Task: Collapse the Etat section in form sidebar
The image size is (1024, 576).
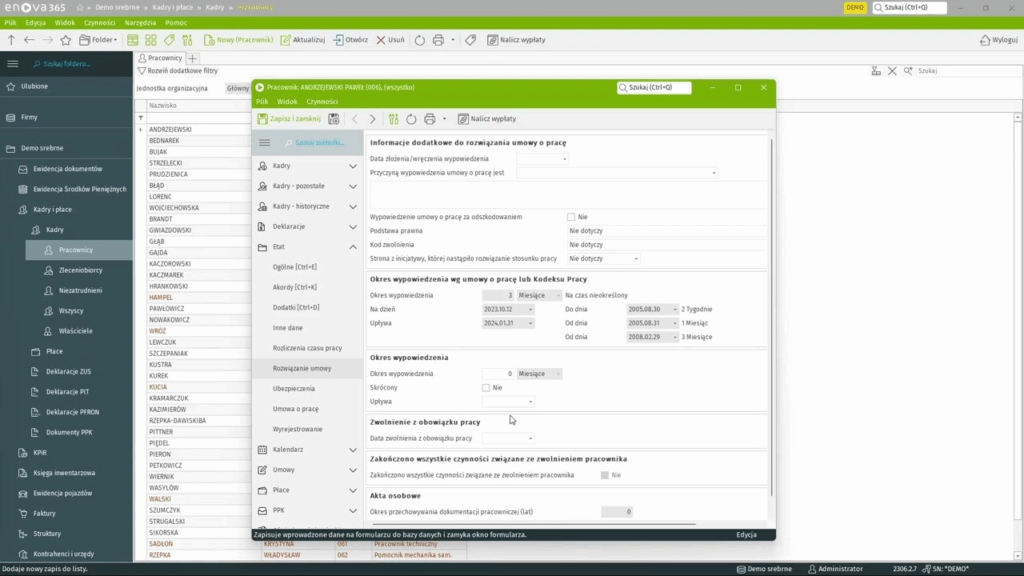Action: 352,247
